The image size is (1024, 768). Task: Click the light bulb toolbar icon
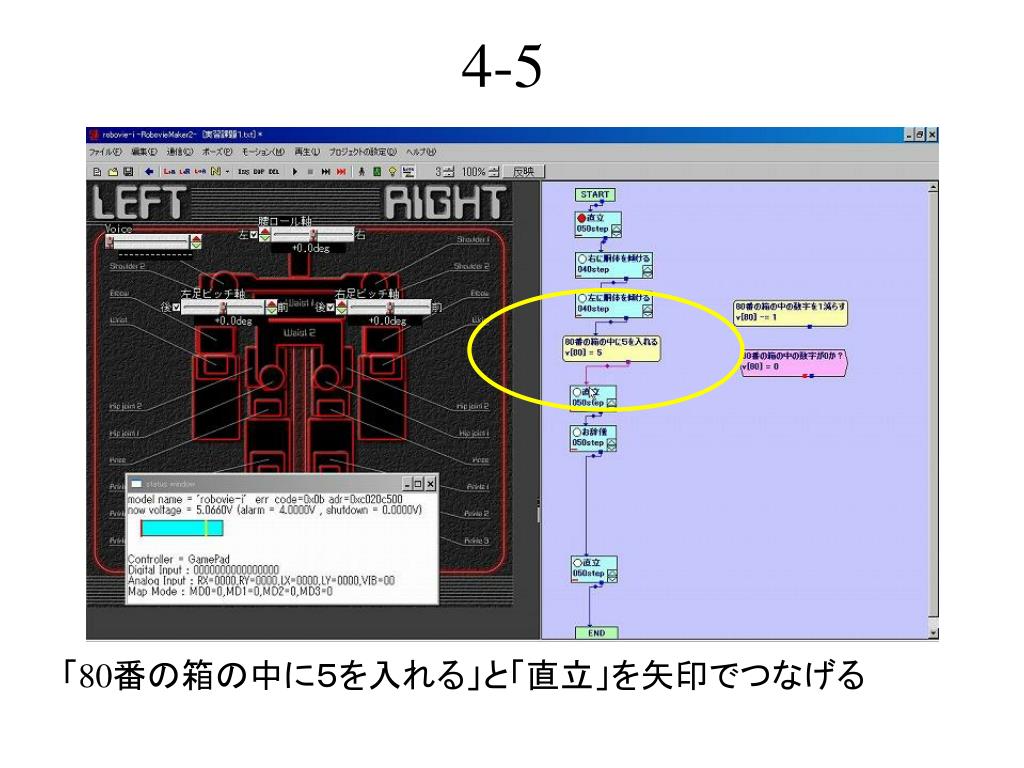(x=392, y=172)
